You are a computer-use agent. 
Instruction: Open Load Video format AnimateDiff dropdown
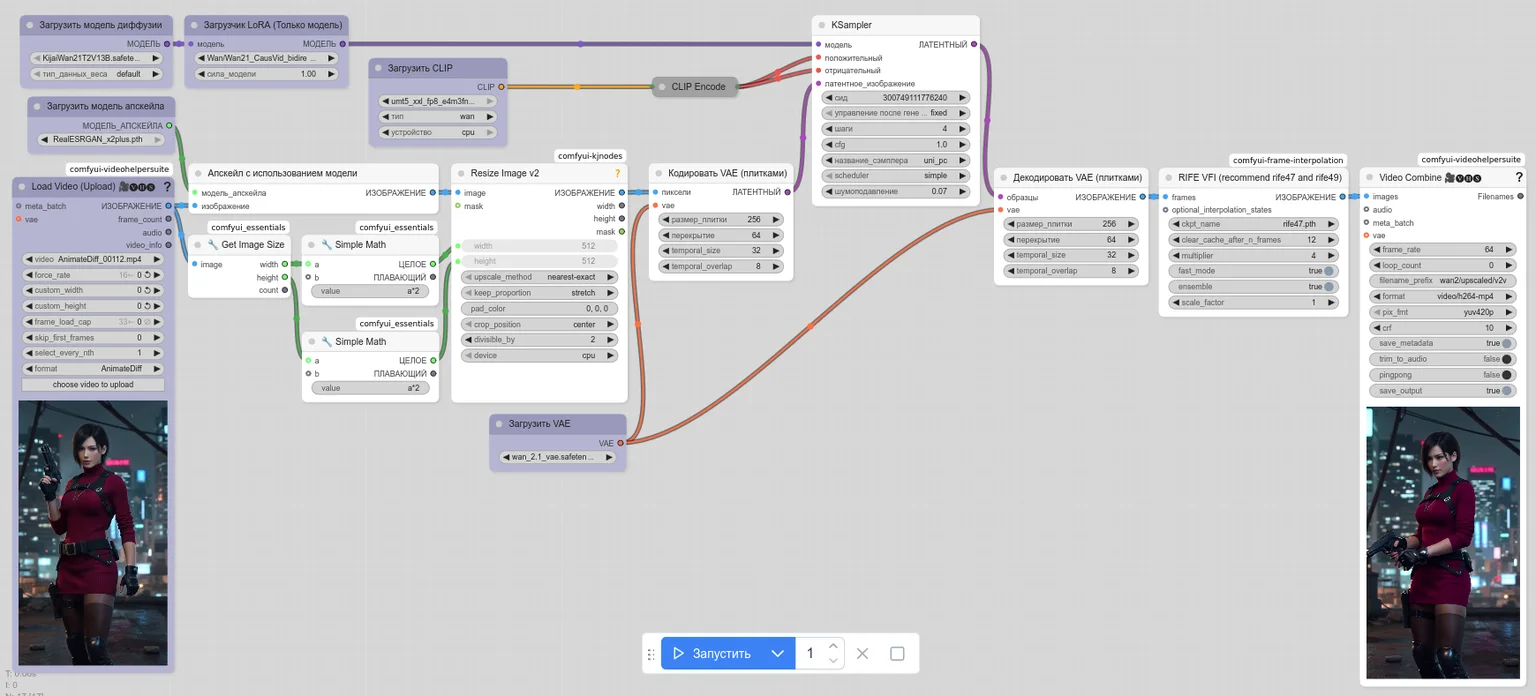pyautogui.click(x=93, y=369)
